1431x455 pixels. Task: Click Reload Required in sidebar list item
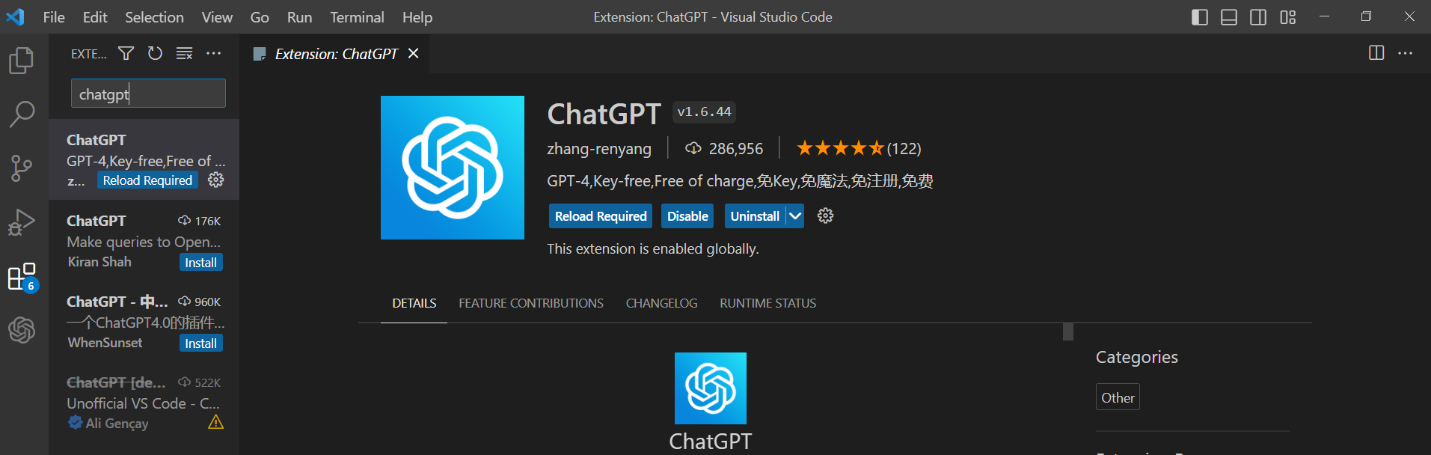[148, 181]
